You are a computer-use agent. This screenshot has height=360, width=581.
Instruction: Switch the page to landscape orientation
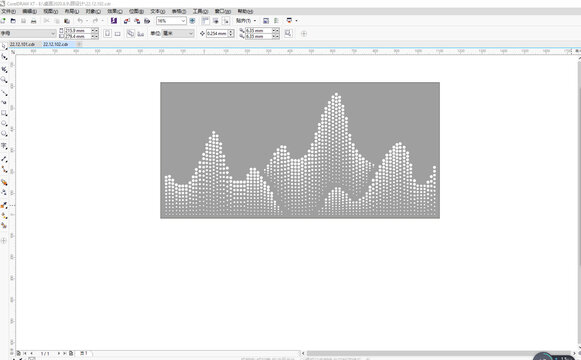[118, 33]
